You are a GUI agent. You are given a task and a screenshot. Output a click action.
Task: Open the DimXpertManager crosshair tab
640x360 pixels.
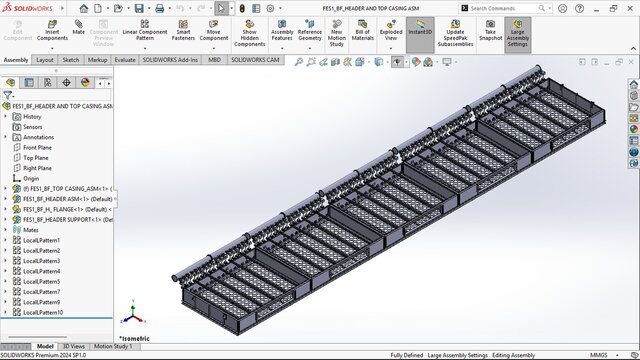(x=67, y=82)
